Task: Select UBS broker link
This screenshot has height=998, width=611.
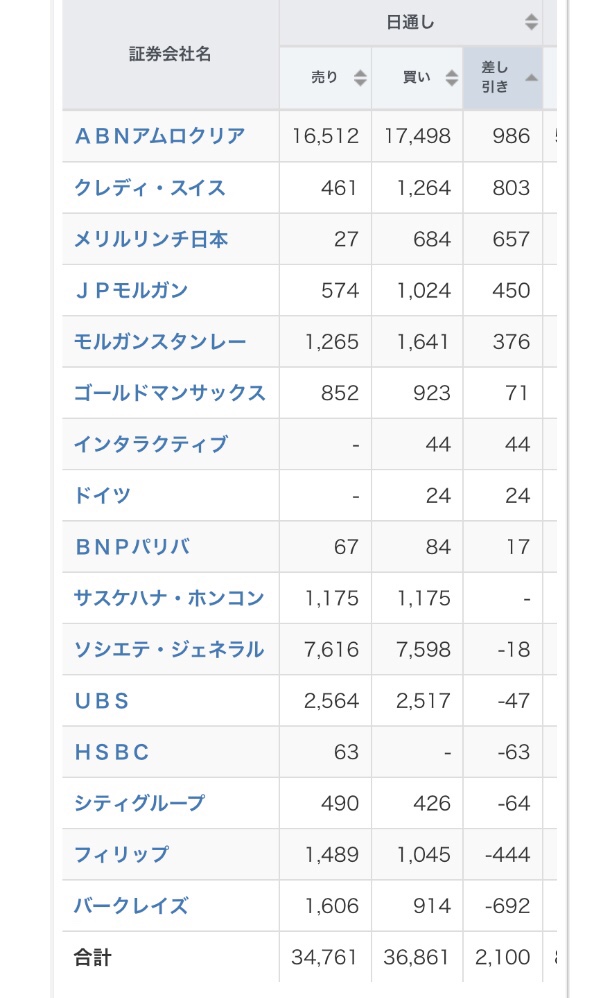Action: (102, 701)
